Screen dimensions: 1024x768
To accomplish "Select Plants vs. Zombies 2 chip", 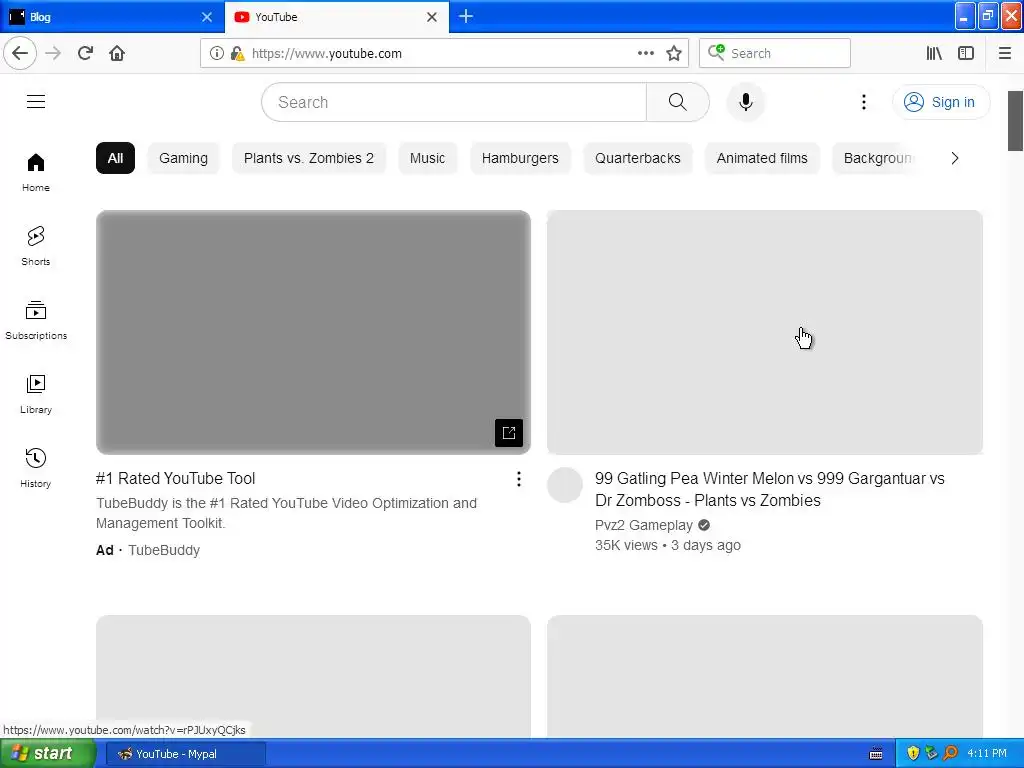I will point(309,158).
